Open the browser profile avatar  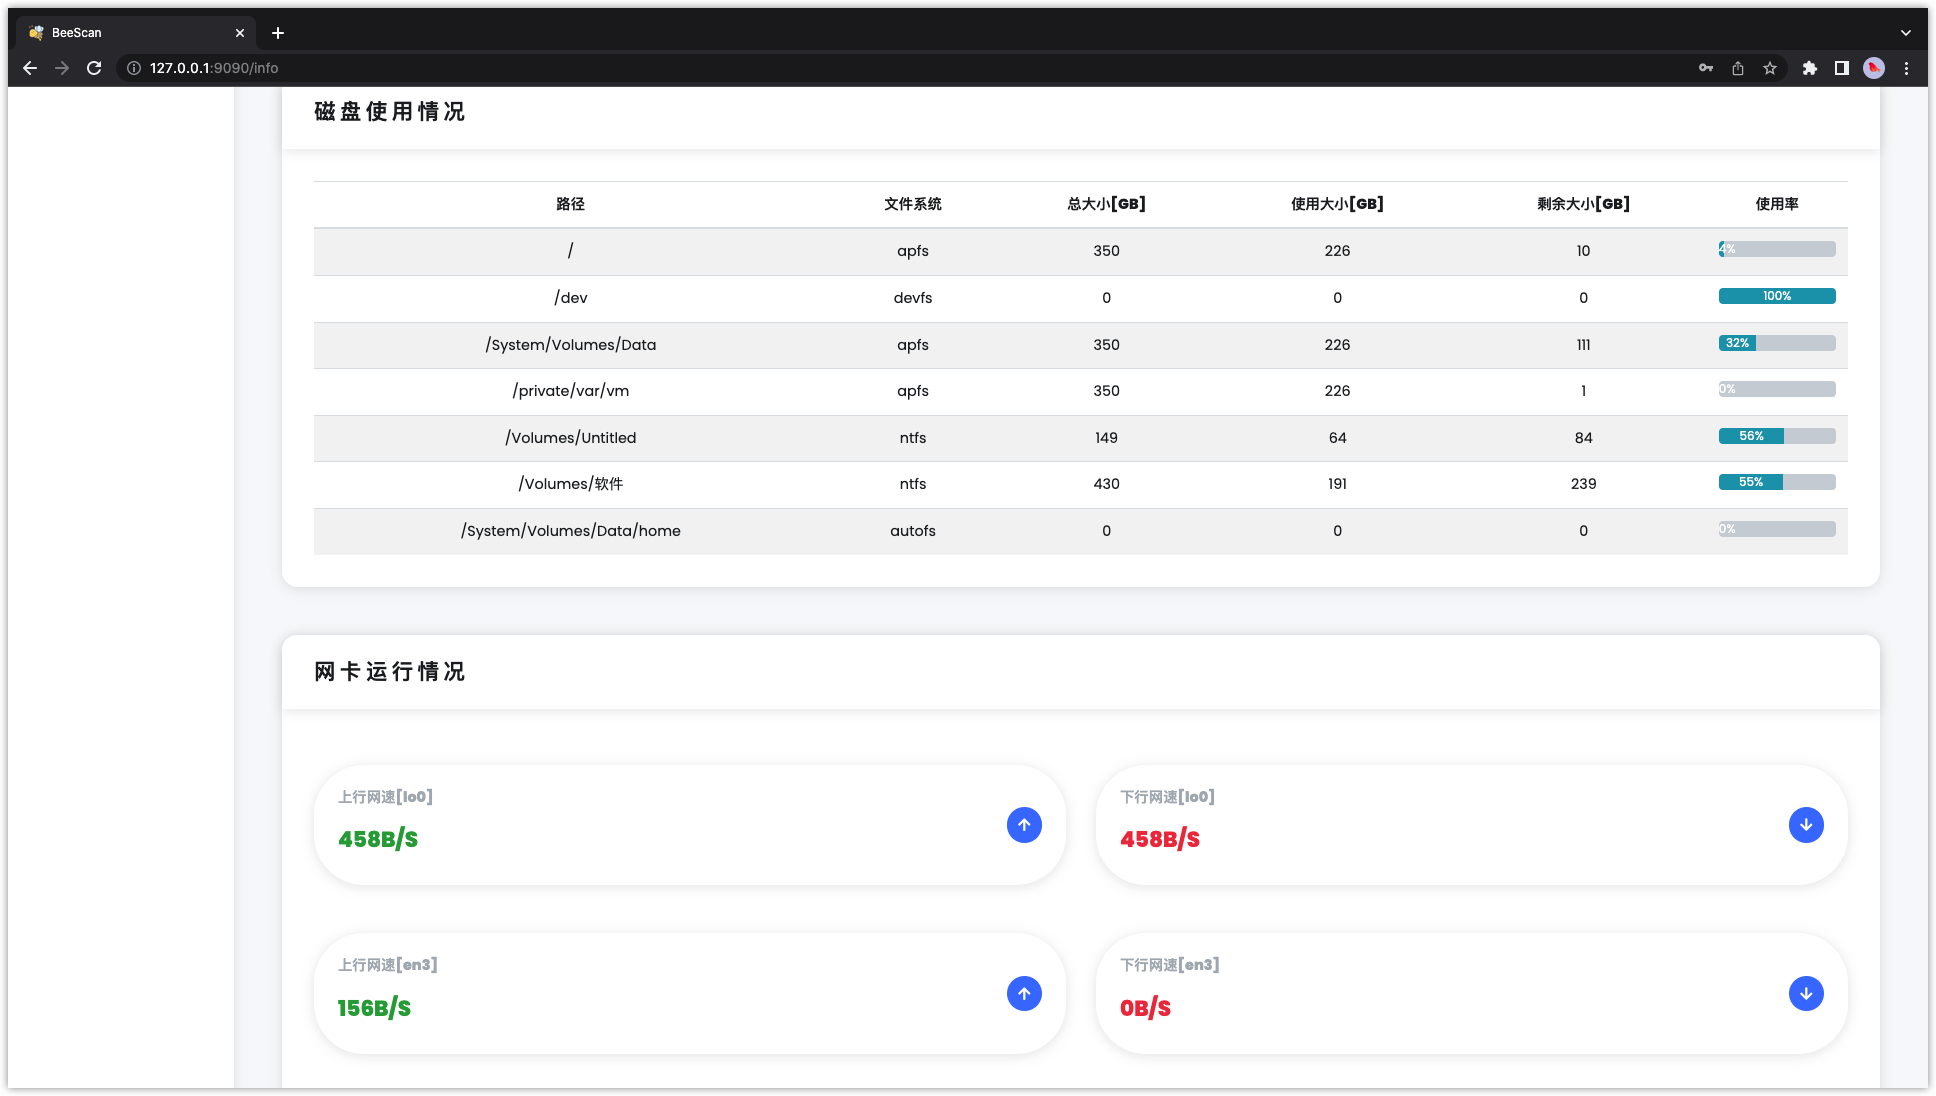click(1874, 68)
